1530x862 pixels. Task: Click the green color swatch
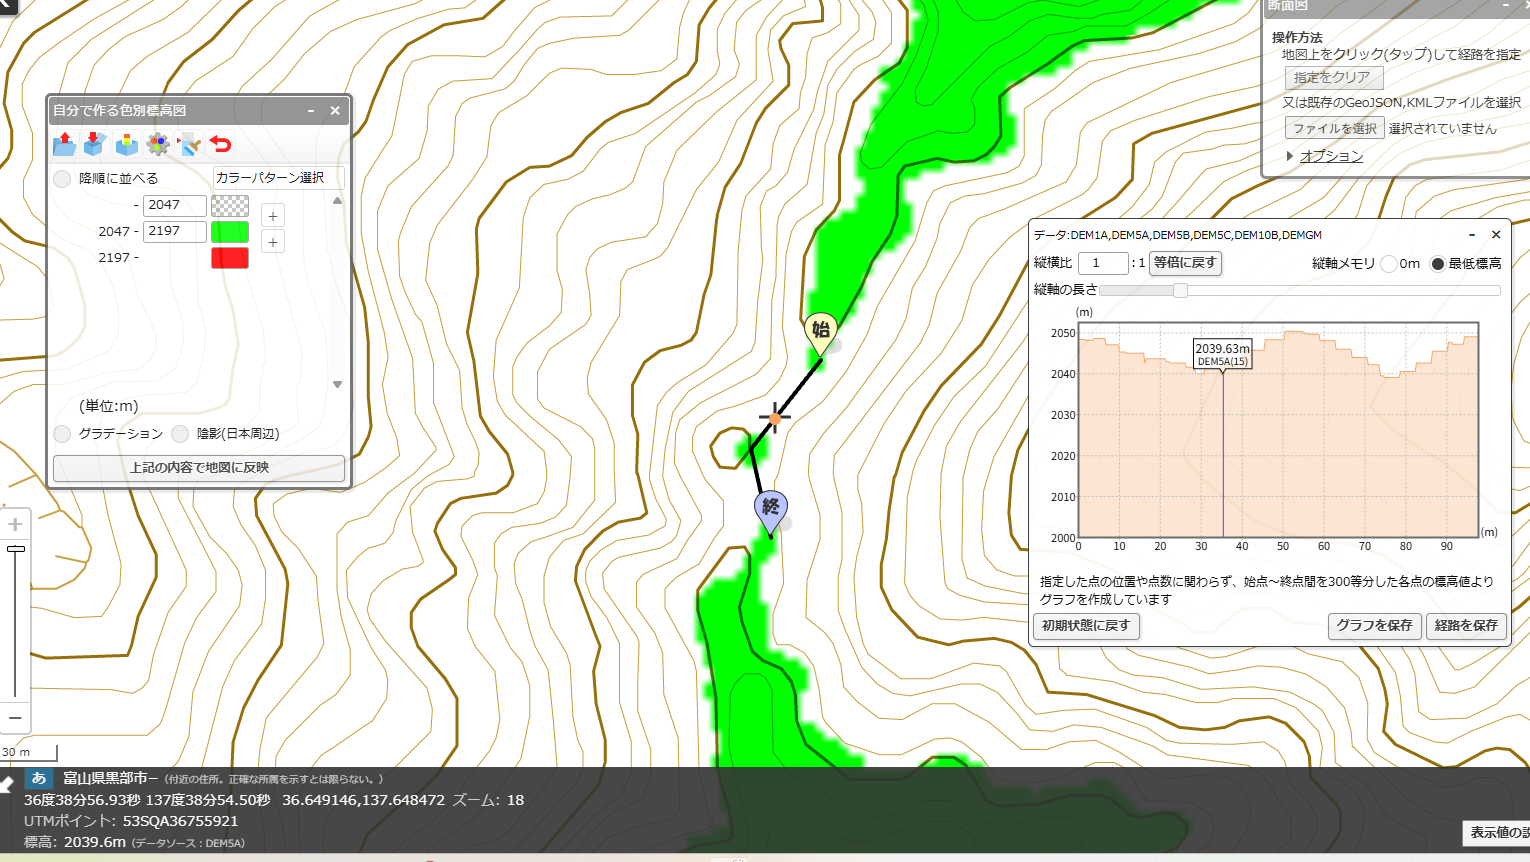pos(230,231)
